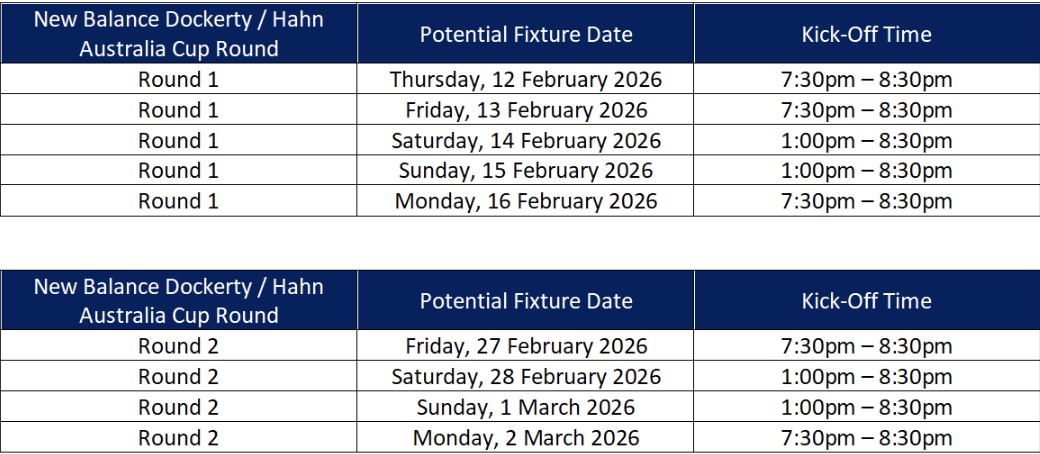Select the kick-off time for Friday, 27 February
This screenshot has height=454, width=1040.
(866, 346)
